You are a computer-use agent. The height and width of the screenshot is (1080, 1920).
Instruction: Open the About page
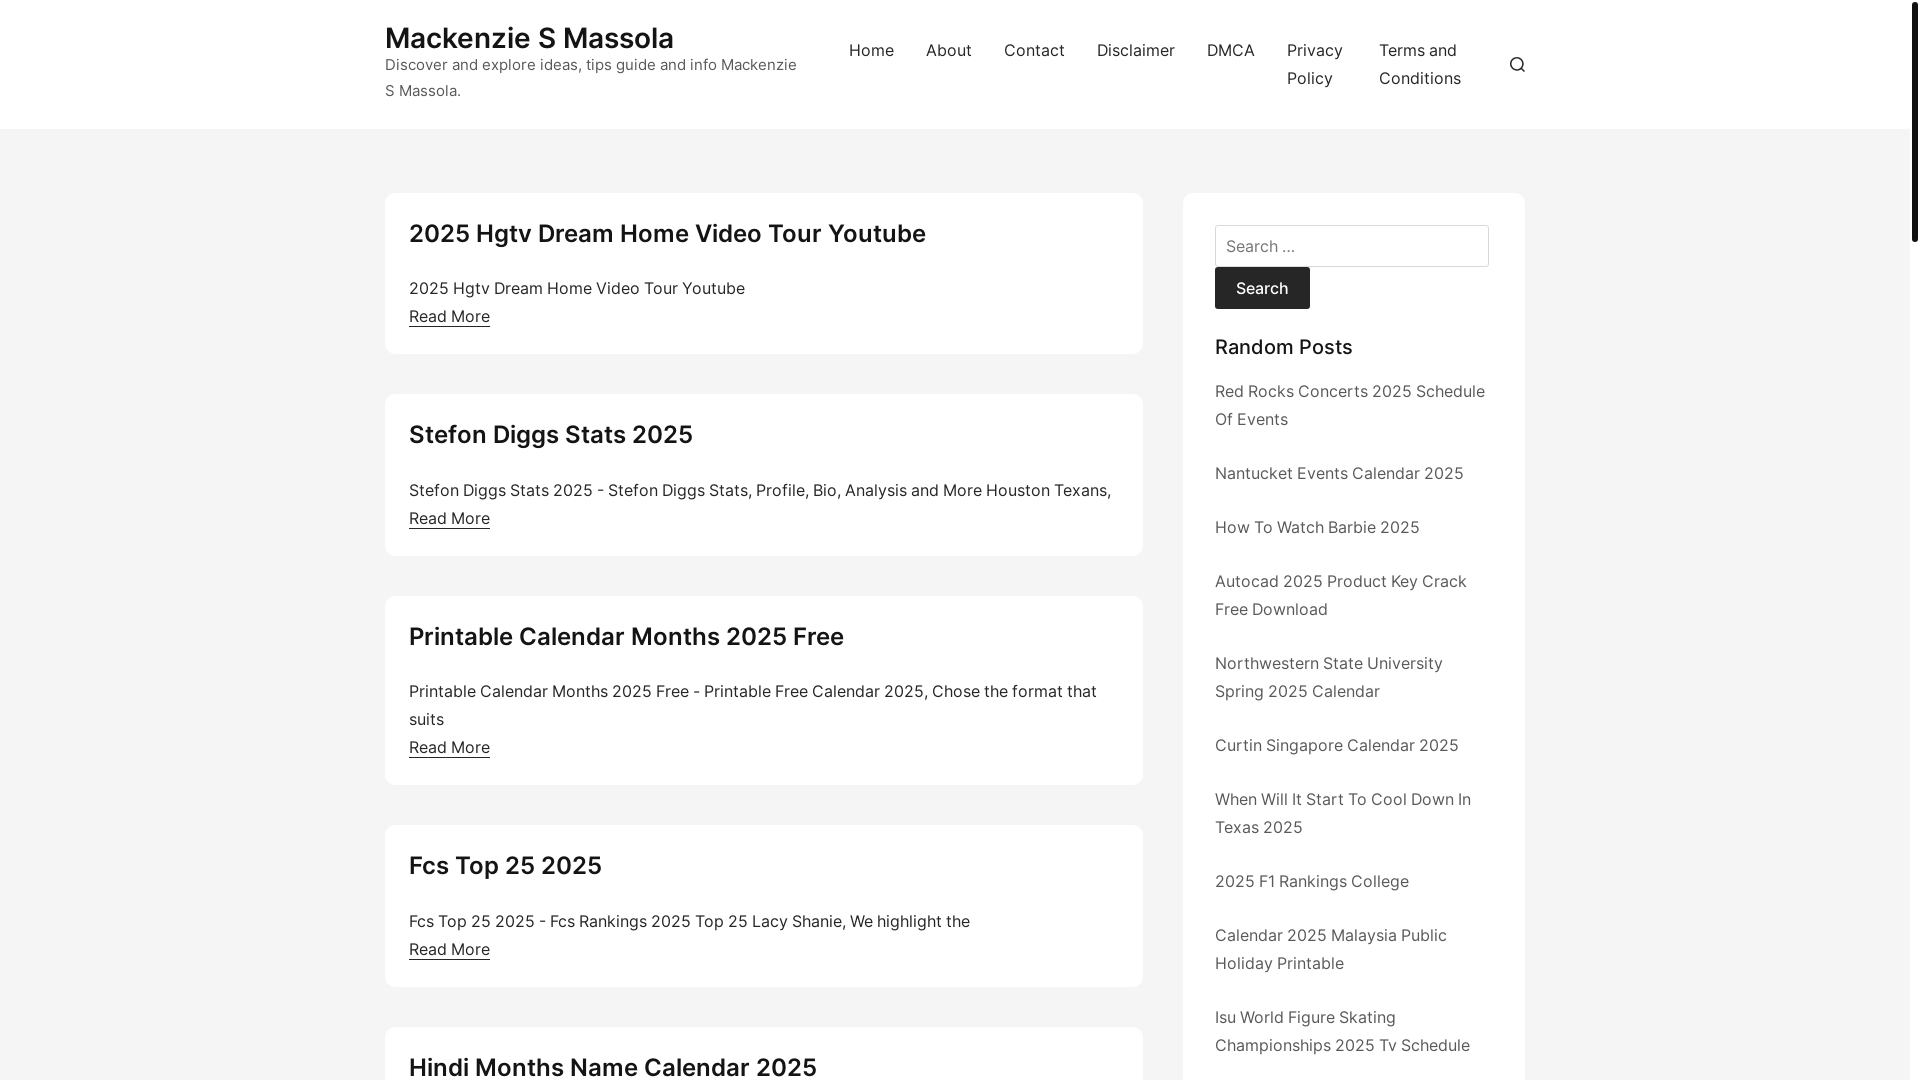click(x=948, y=50)
